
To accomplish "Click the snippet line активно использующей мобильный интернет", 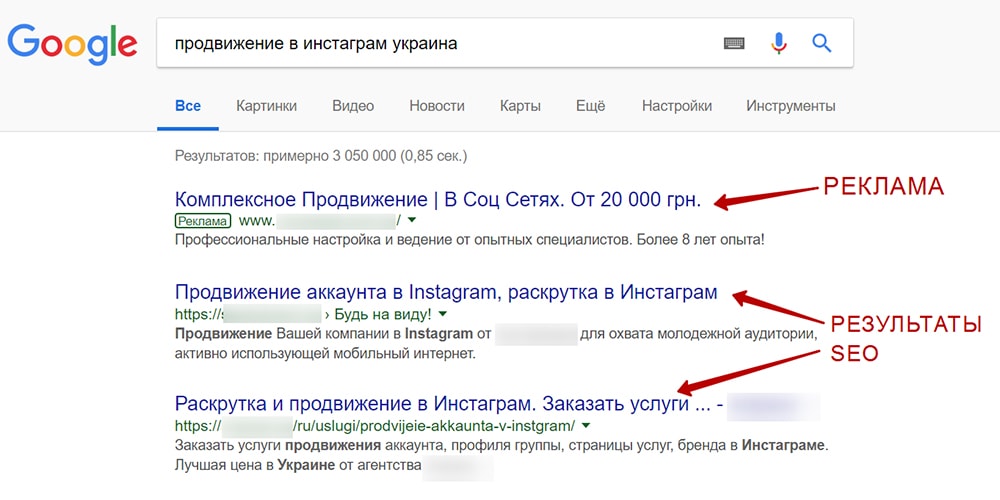I will click(325, 353).
